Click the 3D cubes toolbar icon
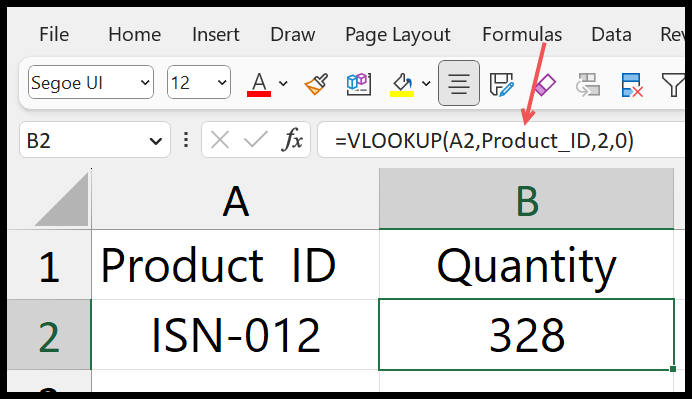 (x=358, y=83)
